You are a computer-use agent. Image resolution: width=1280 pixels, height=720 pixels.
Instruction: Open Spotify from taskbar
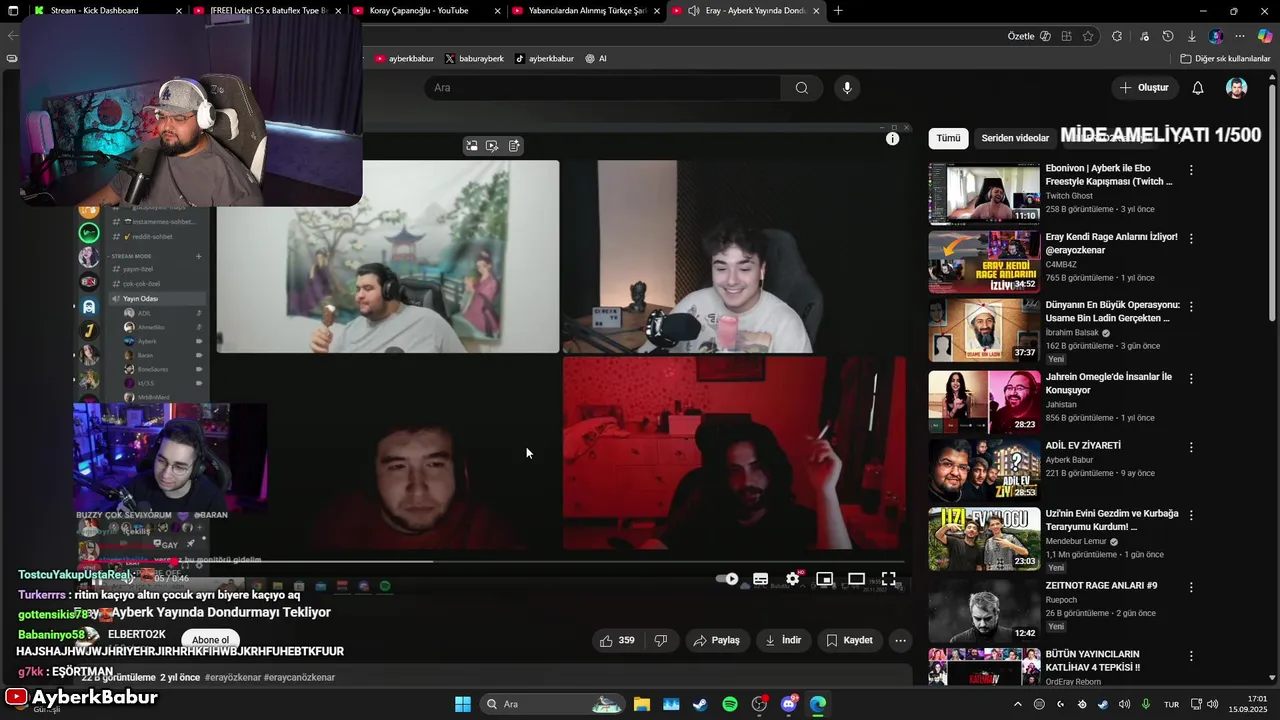730,704
